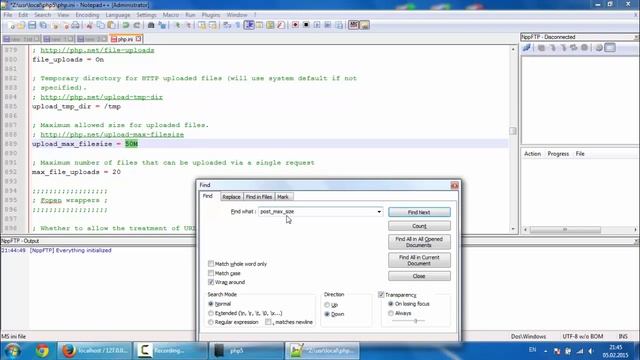Click the Save toolbar icon
The width and height of the screenshot is (640, 360).
coord(32,25)
